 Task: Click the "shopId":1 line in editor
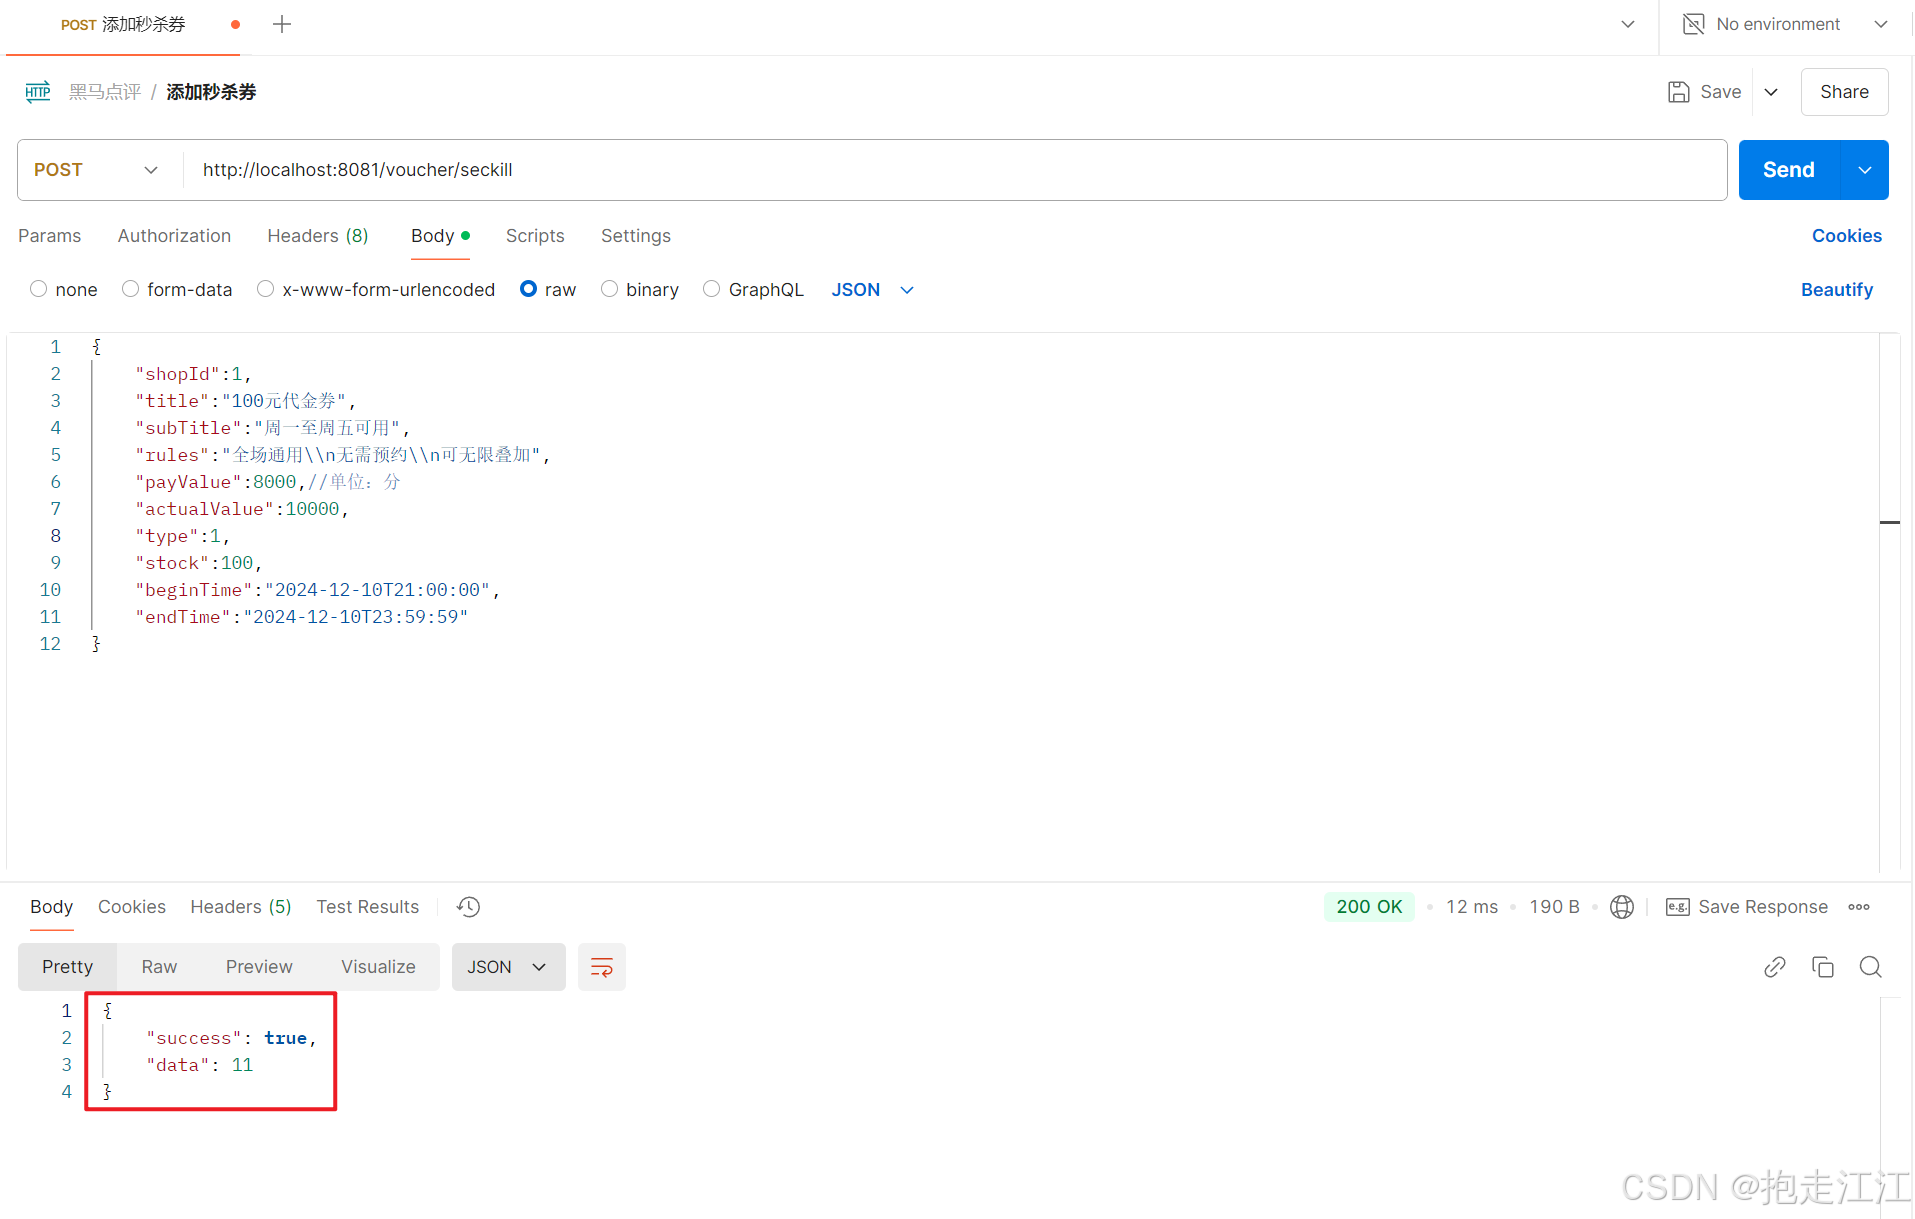[193, 374]
